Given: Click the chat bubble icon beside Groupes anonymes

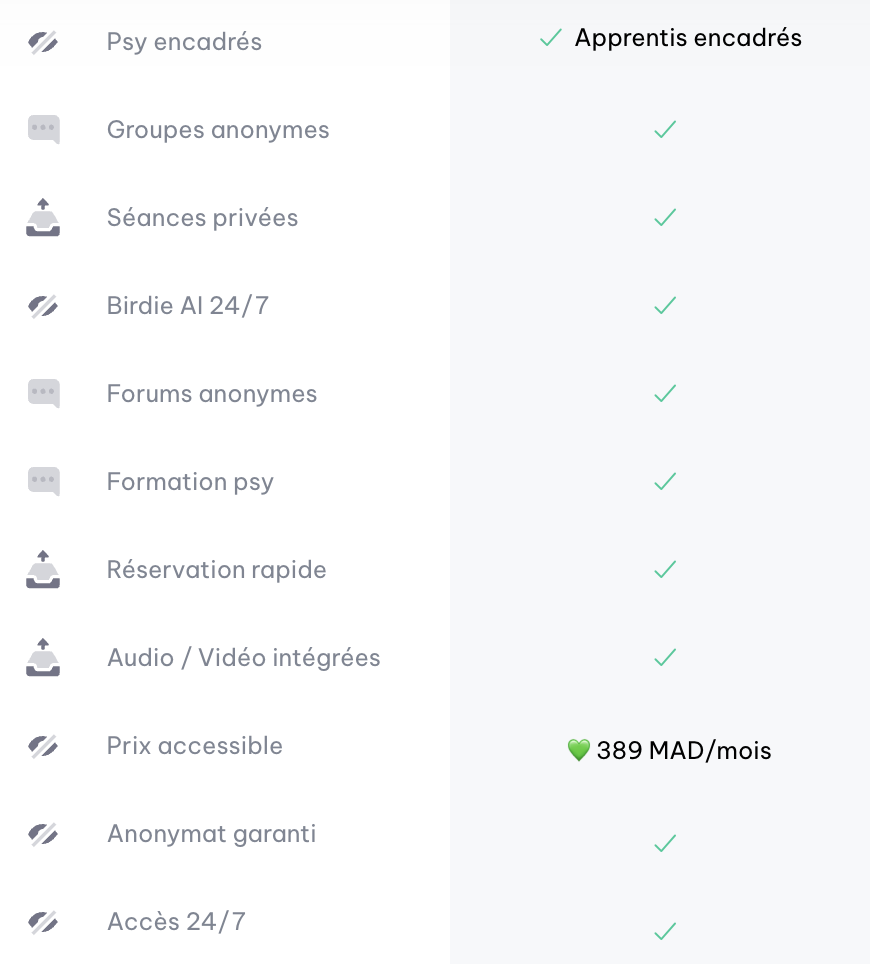Looking at the screenshot, I should (43, 130).
